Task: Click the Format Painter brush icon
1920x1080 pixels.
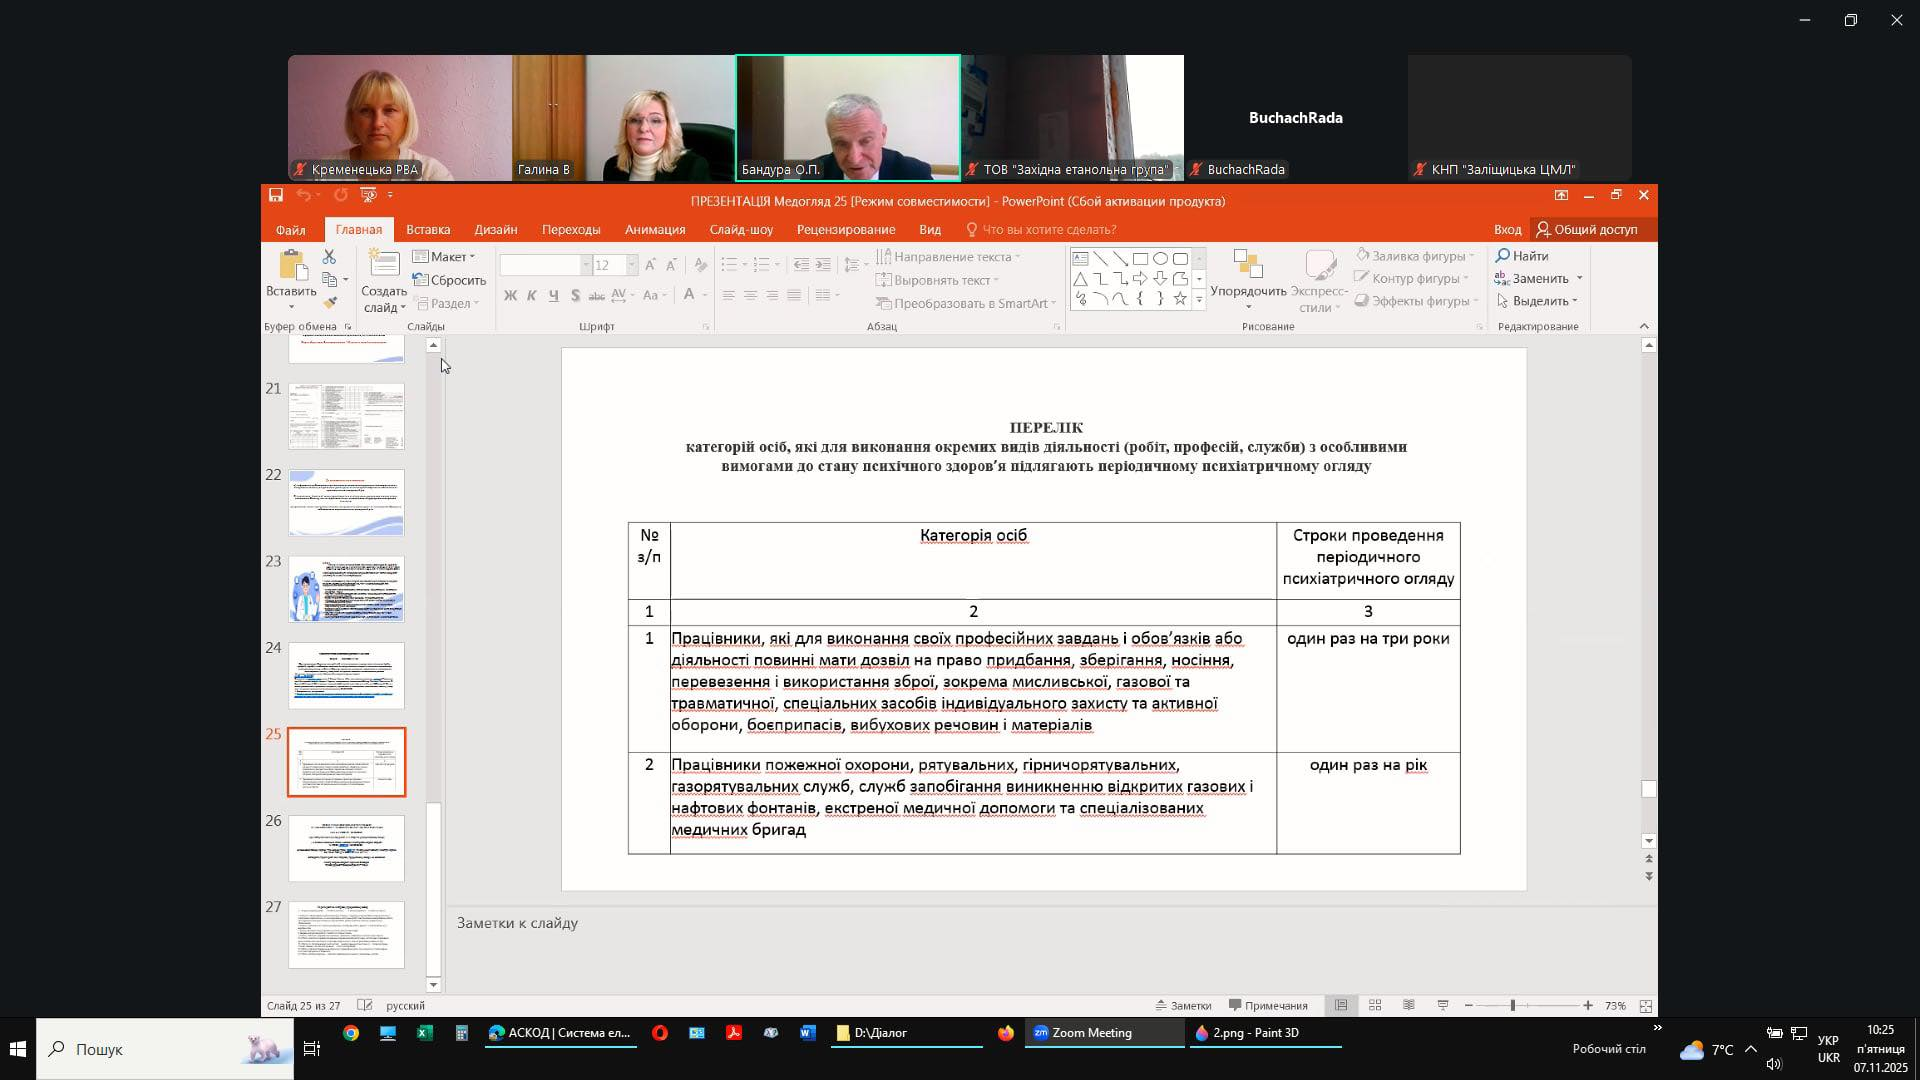Action: coord(329,302)
